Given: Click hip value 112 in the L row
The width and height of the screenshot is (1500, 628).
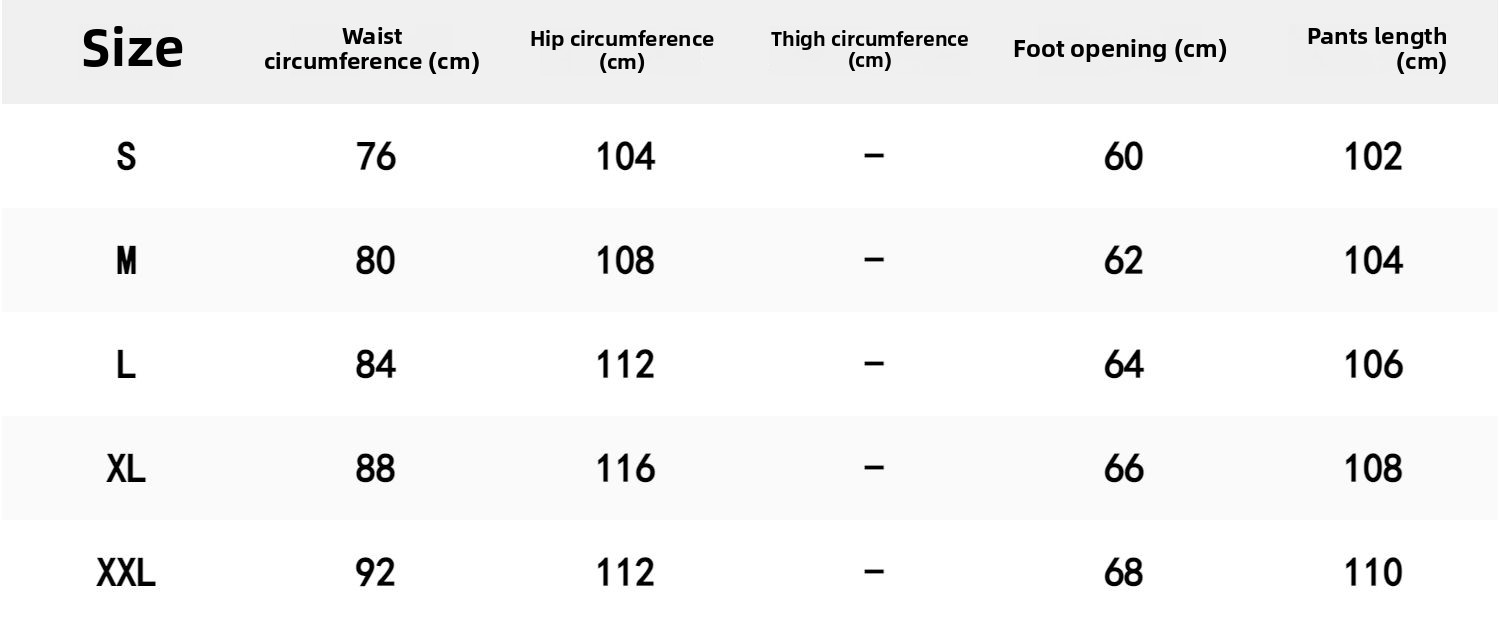Looking at the screenshot, I should 625,365.
